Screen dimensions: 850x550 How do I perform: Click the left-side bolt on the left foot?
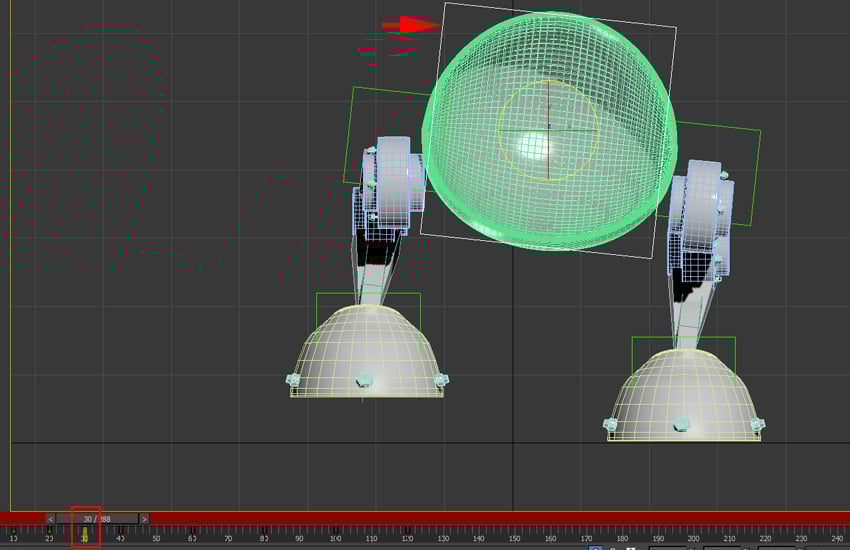(x=293, y=380)
